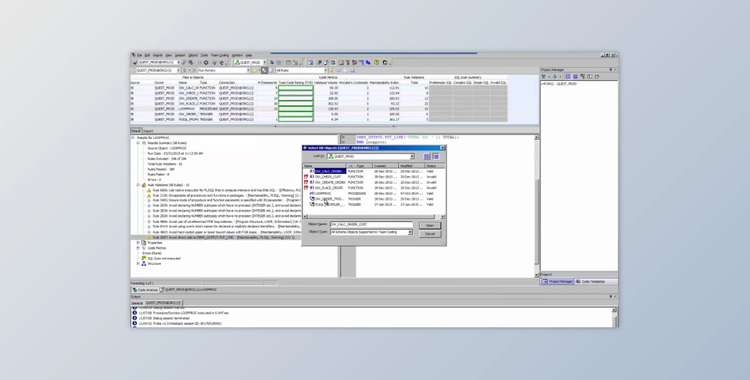This screenshot has width=750, height=380.
Task: Click dialog horizontal scrollbar
Action: click(374, 217)
